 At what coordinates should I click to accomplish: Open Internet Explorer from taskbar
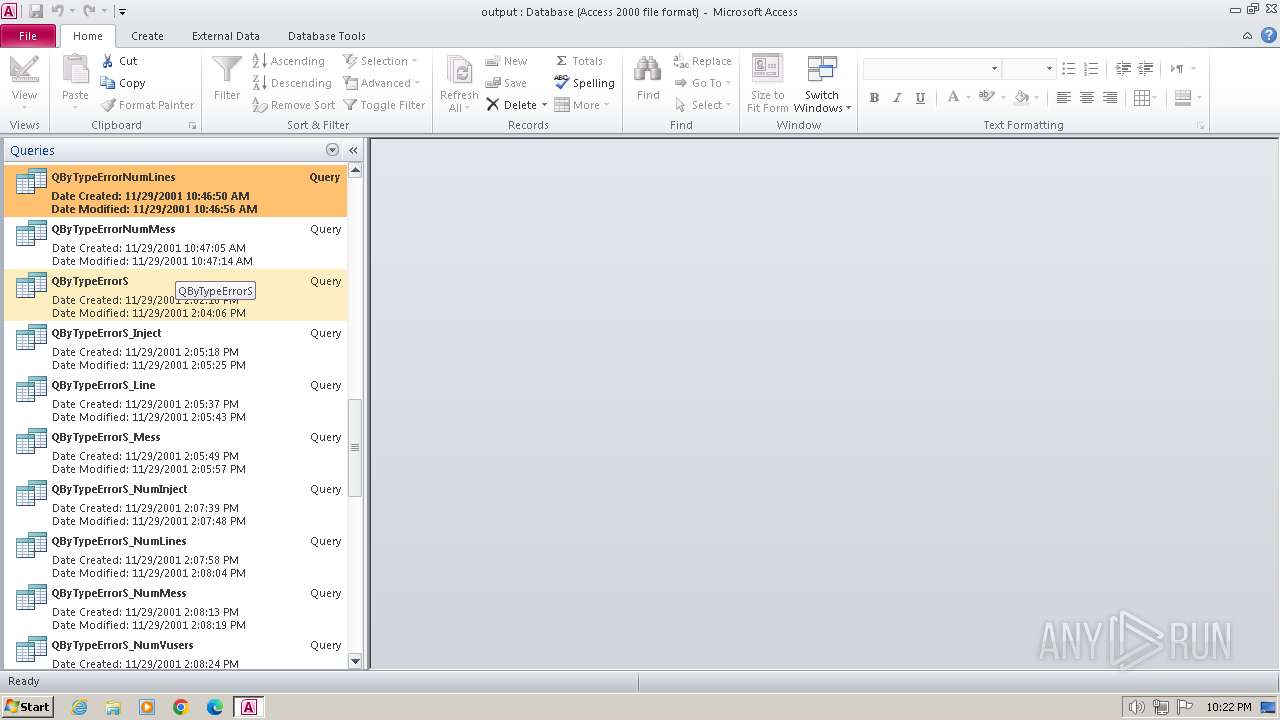79,707
